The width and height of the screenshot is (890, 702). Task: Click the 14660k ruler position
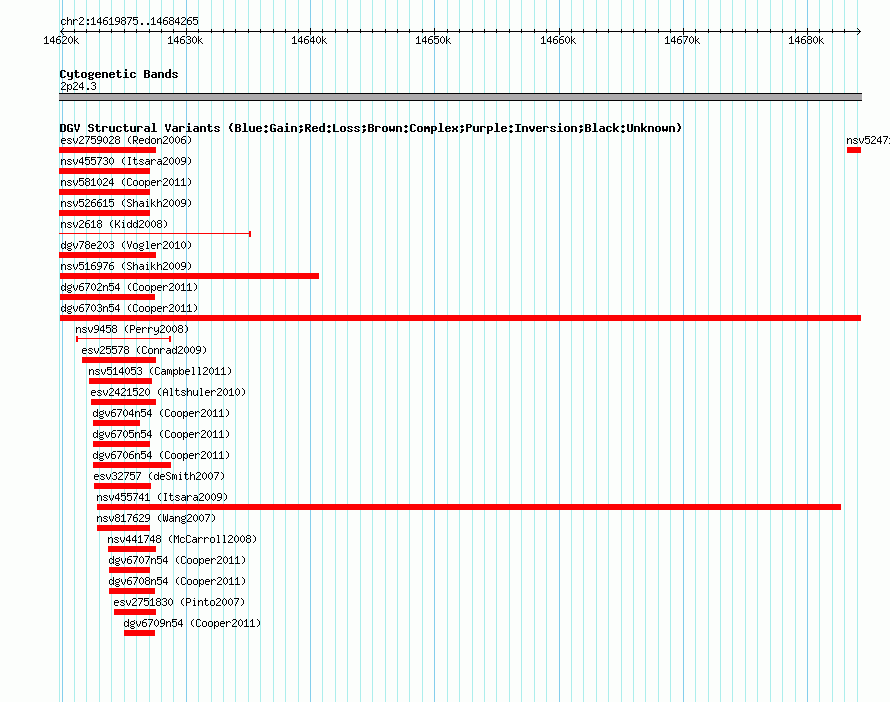click(558, 40)
